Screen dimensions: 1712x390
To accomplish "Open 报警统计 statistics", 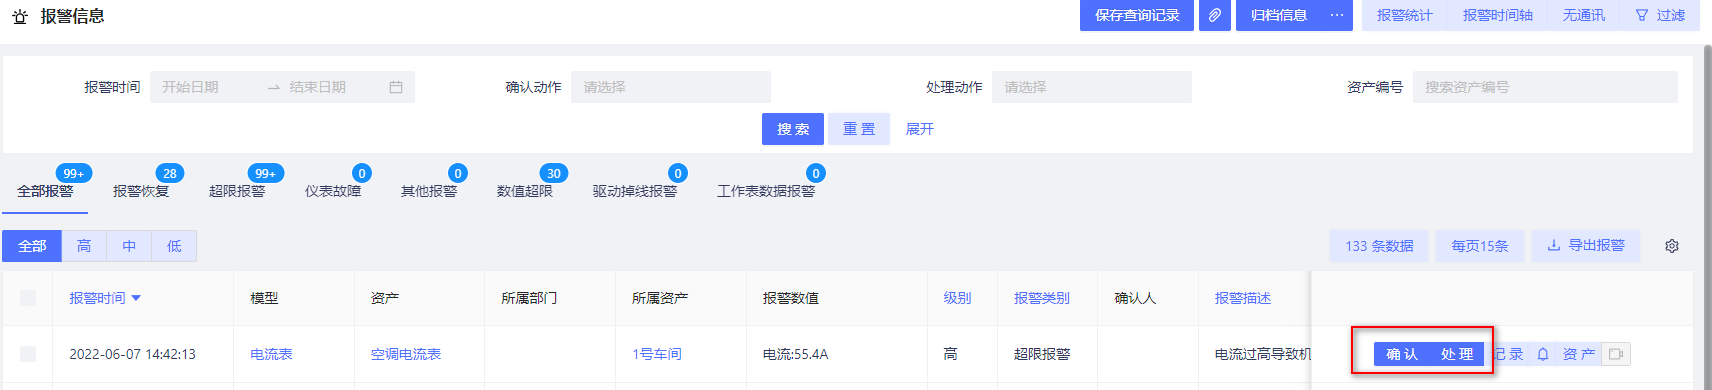I will [x=1405, y=15].
